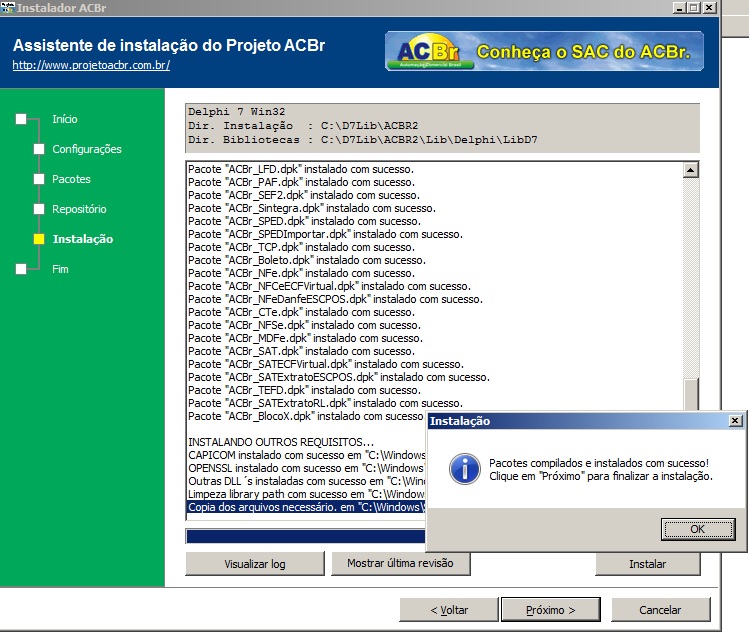Select the Início step in sidebar
The width and height of the screenshot is (749, 632).
point(65,119)
